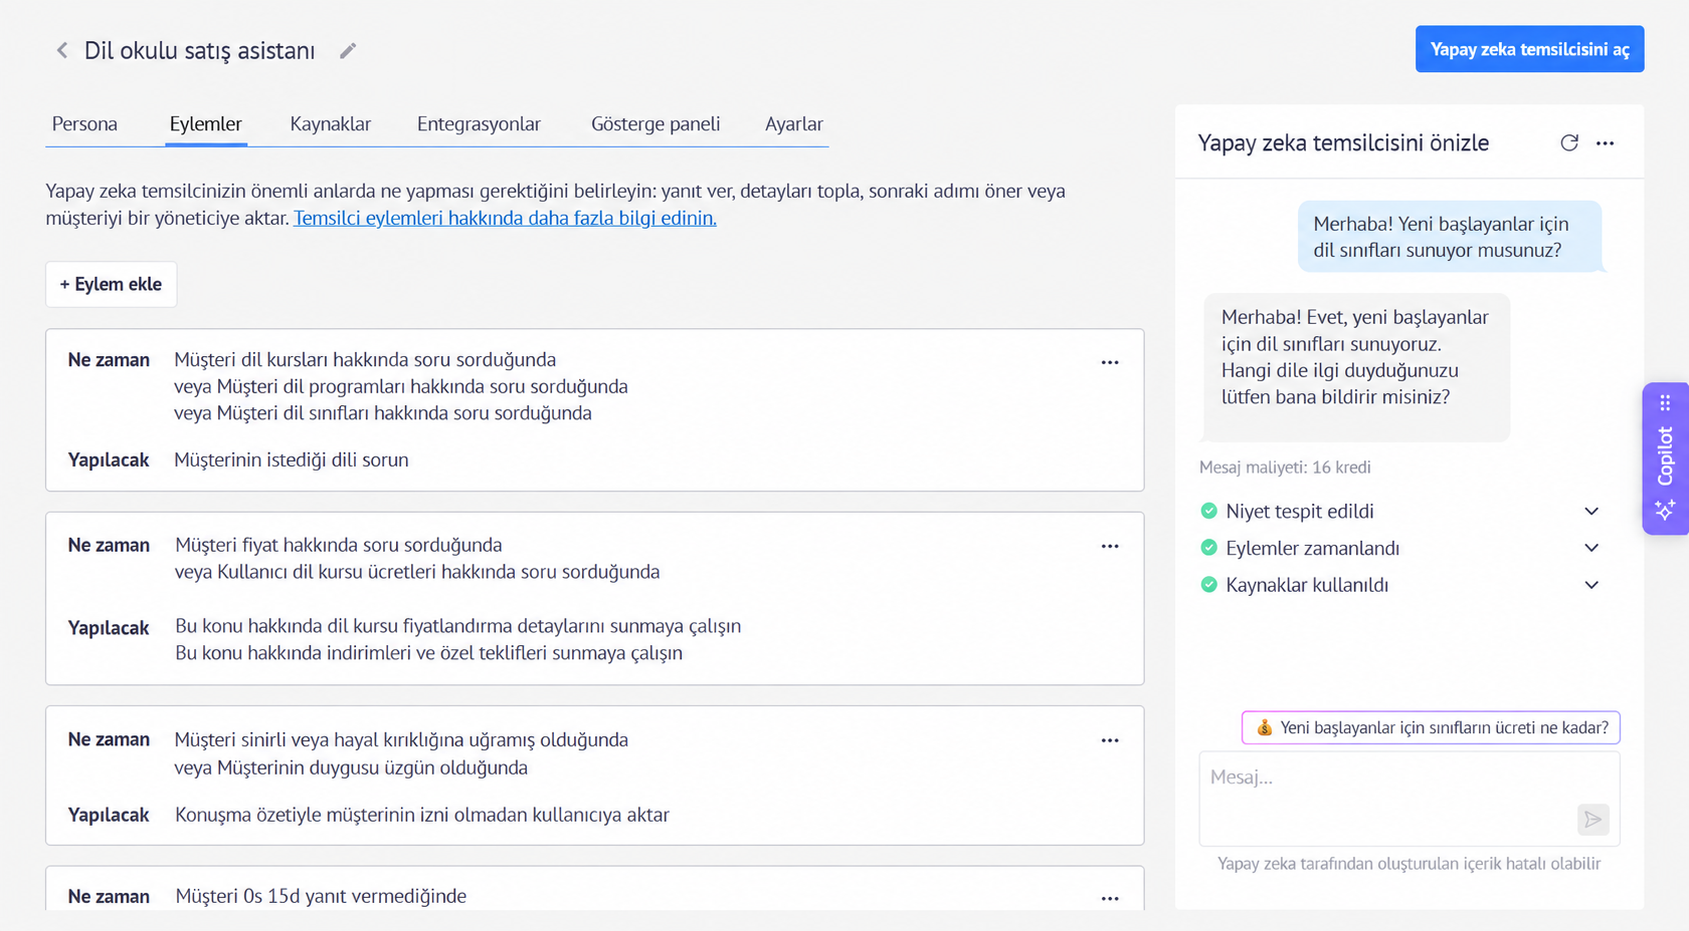Grab the Copilot drag handle dots

pos(1665,403)
